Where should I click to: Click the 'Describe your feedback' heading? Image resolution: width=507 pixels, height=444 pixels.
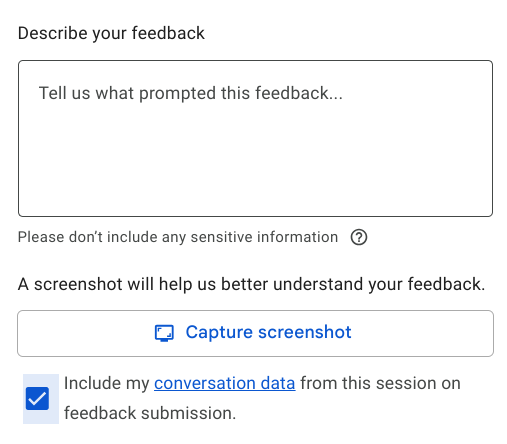point(111,33)
